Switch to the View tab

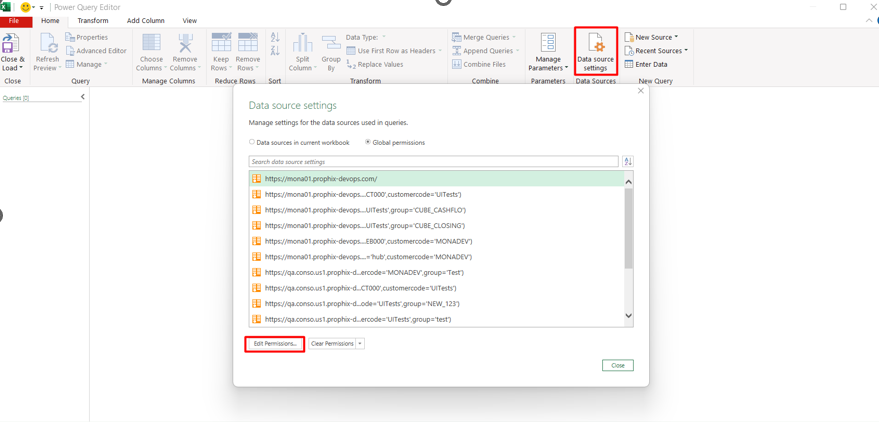[x=189, y=21]
